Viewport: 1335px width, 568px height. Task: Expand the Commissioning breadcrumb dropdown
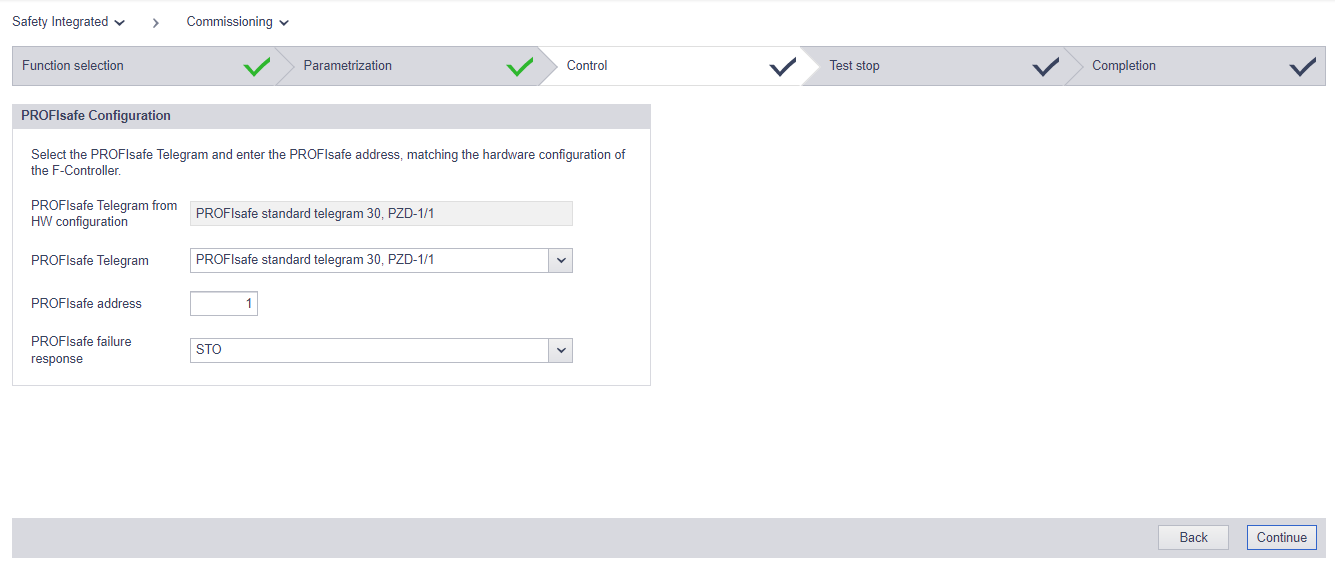point(238,22)
